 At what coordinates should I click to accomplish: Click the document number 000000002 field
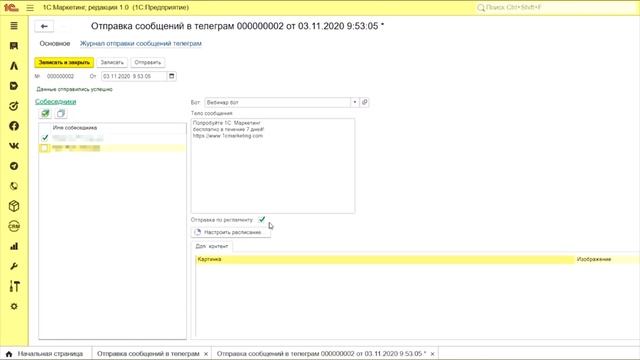coord(61,76)
